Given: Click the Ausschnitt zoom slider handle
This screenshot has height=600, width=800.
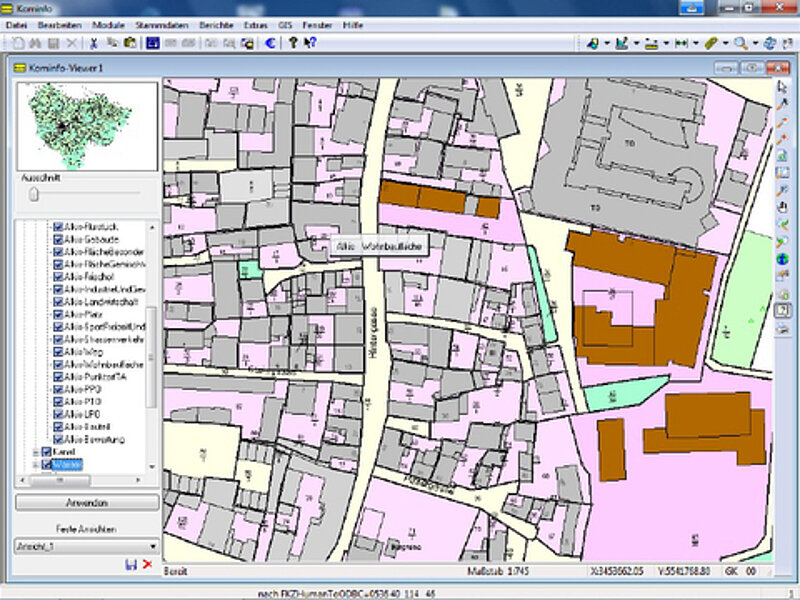Looking at the screenshot, I should point(34,194).
